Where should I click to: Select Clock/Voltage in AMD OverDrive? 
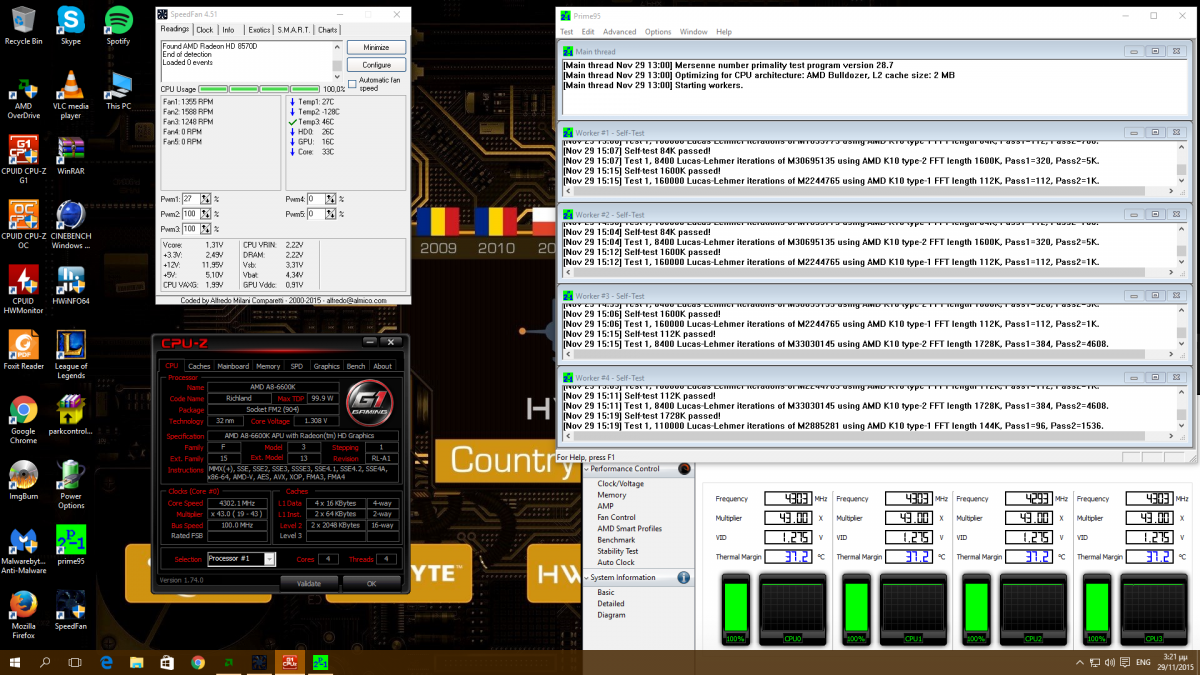pos(621,483)
